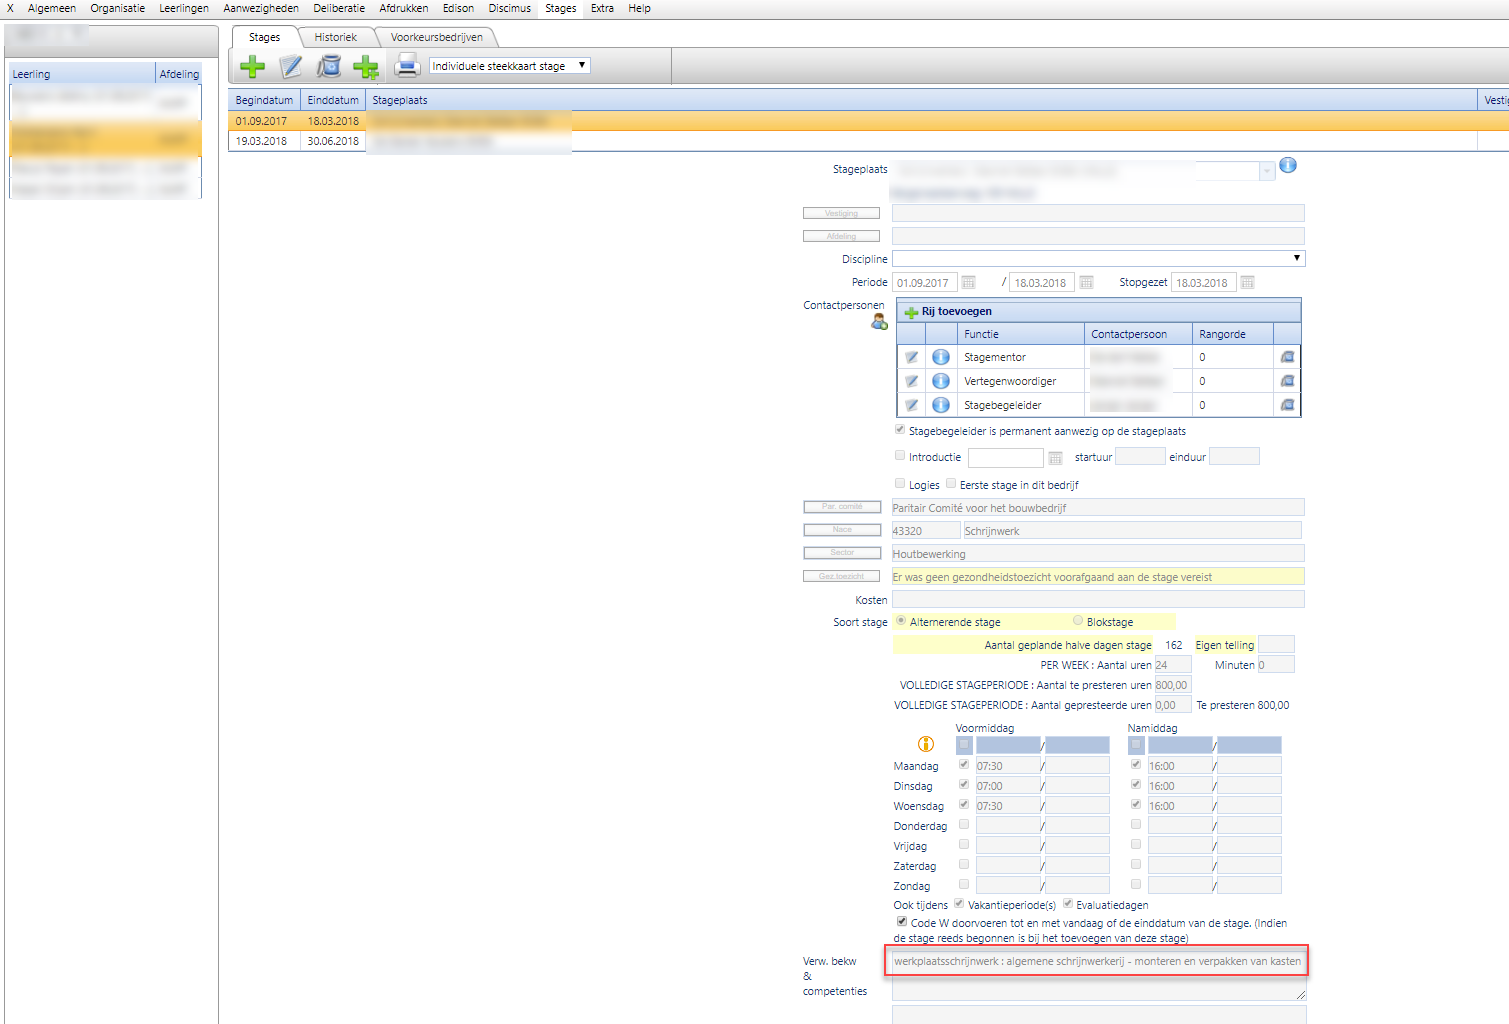Select the Blokstage radio button
Viewport: 1509px width, 1024px height.
pyautogui.click(x=1078, y=621)
